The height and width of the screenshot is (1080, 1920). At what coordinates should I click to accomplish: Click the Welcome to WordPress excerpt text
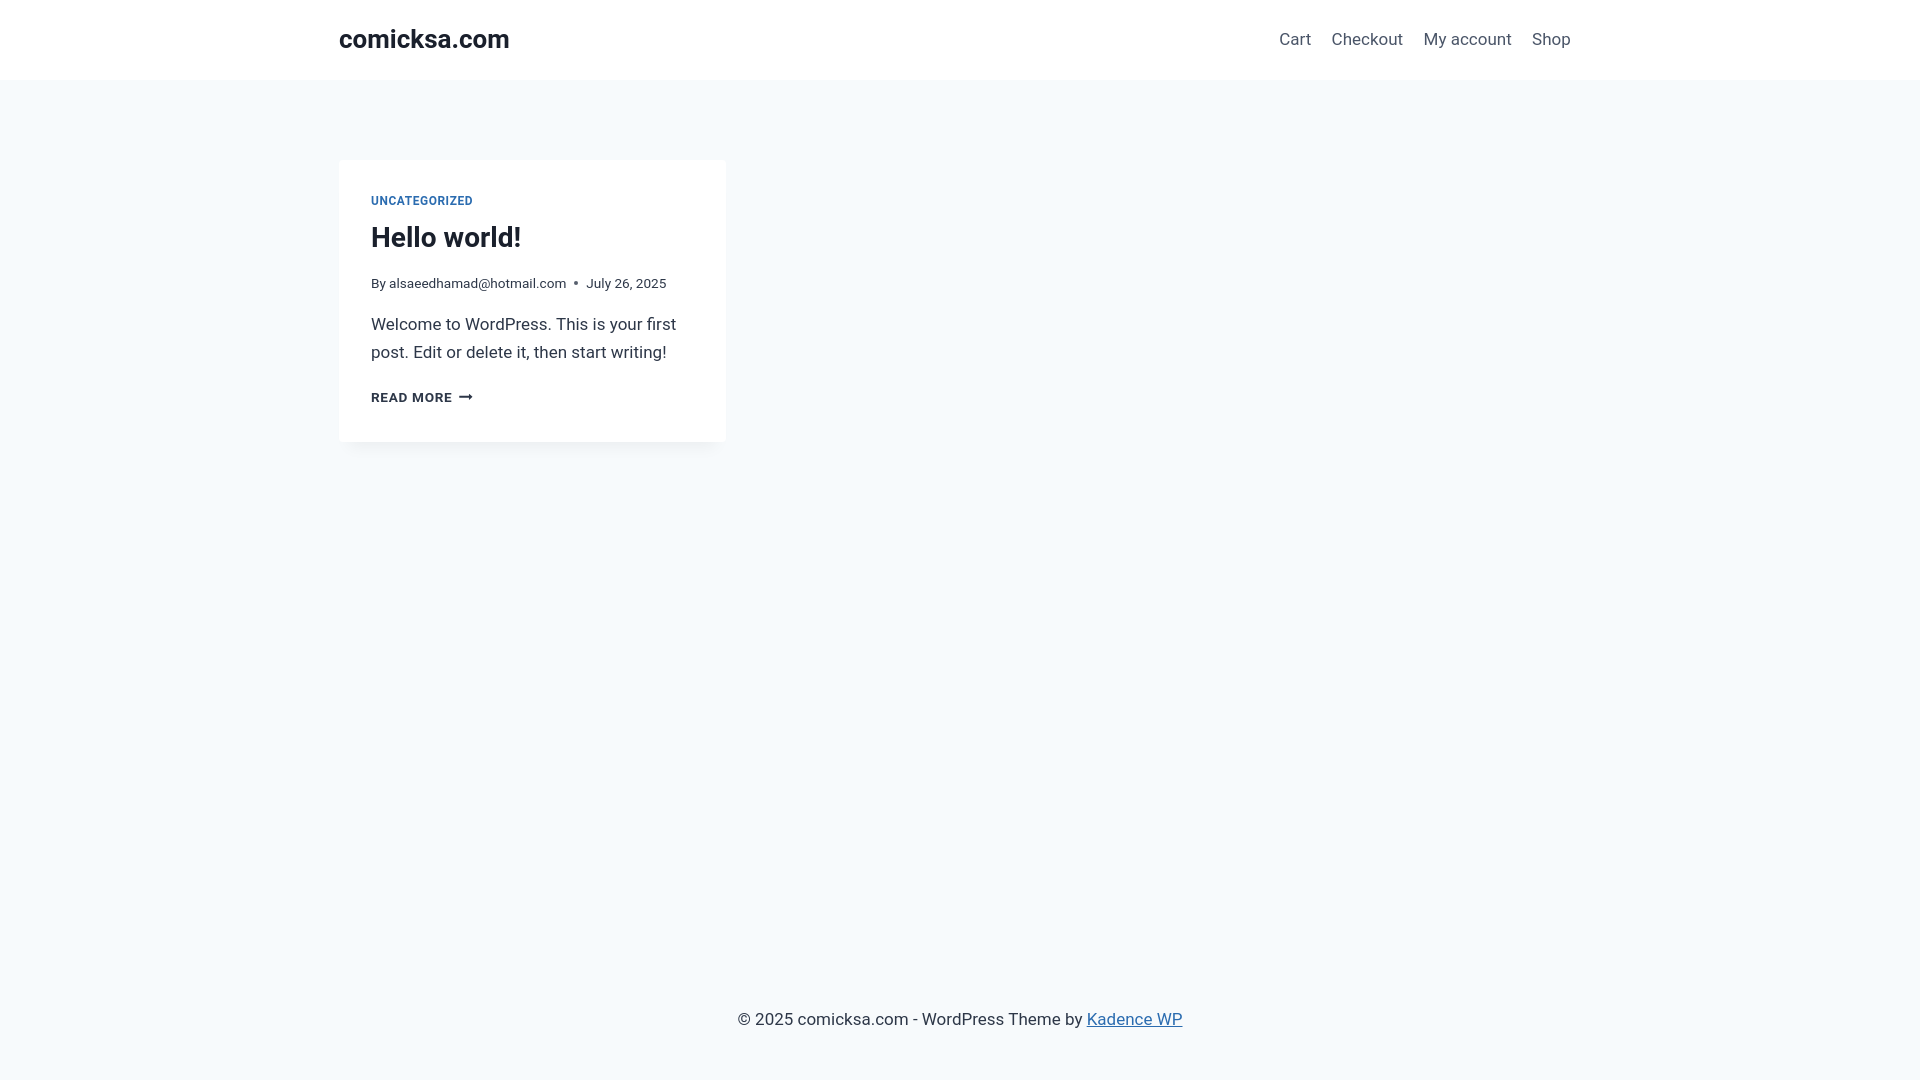click(523, 338)
